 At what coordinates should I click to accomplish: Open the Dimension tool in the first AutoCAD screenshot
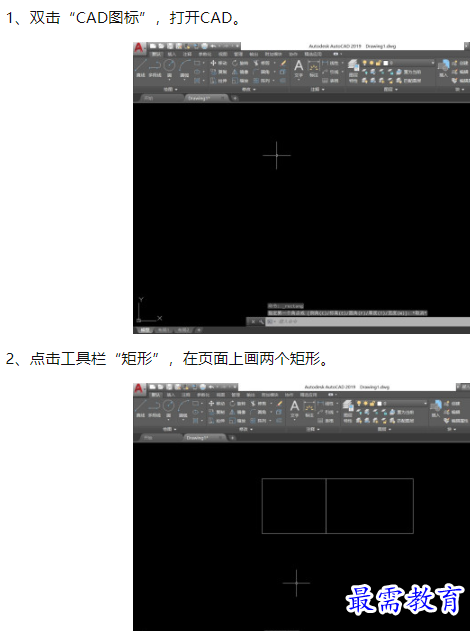tap(313, 68)
